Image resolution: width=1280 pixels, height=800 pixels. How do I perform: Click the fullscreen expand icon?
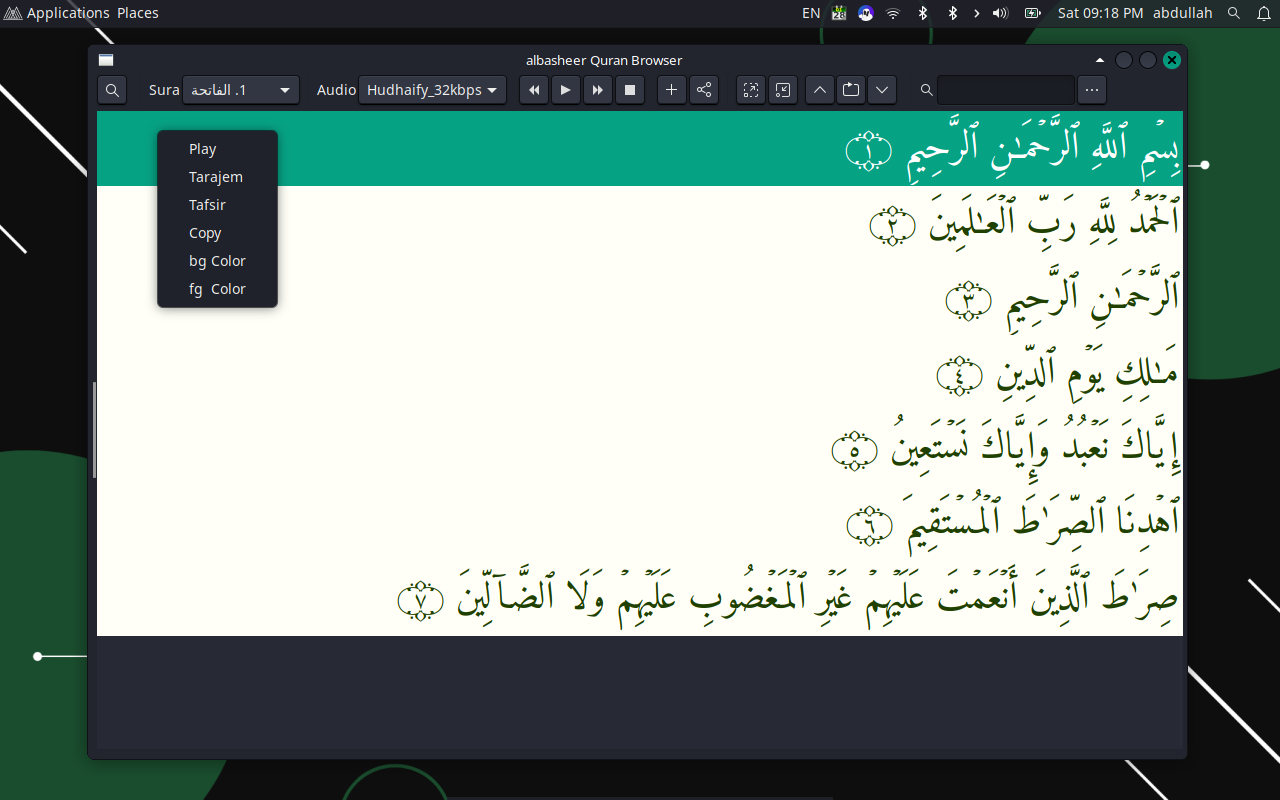pos(751,90)
